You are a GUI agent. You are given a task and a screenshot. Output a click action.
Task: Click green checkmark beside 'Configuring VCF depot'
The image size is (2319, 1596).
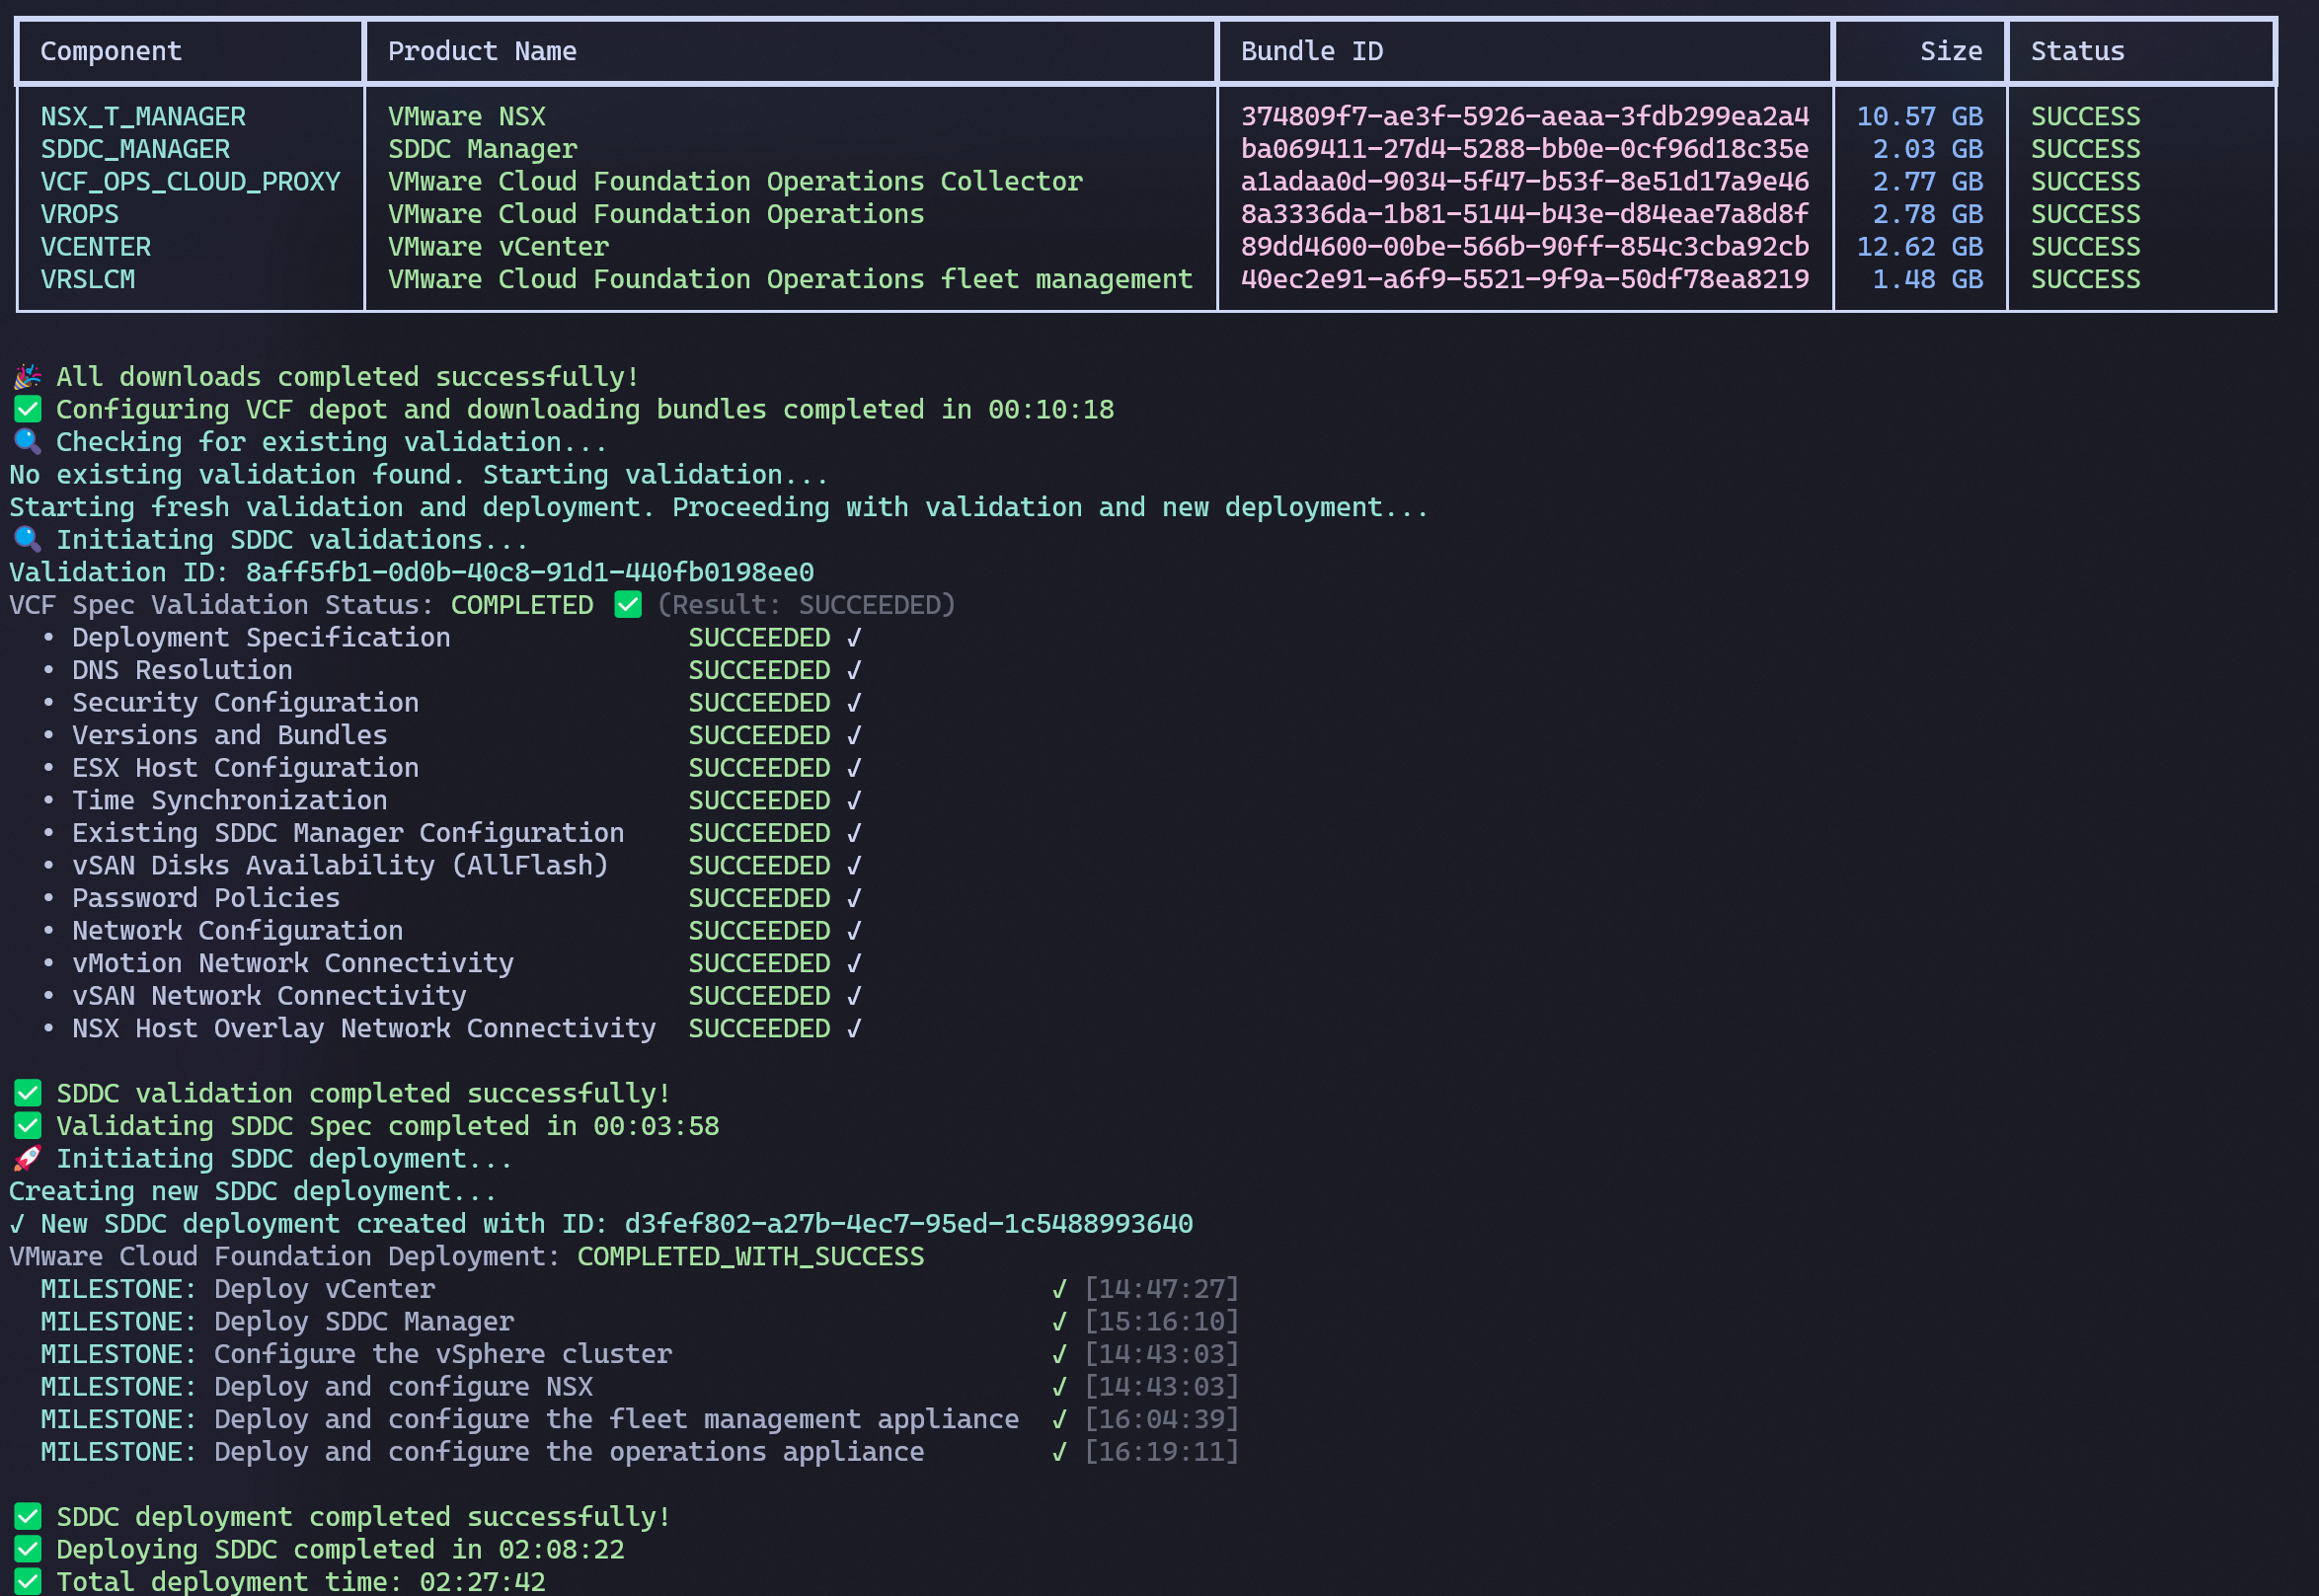point(27,409)
